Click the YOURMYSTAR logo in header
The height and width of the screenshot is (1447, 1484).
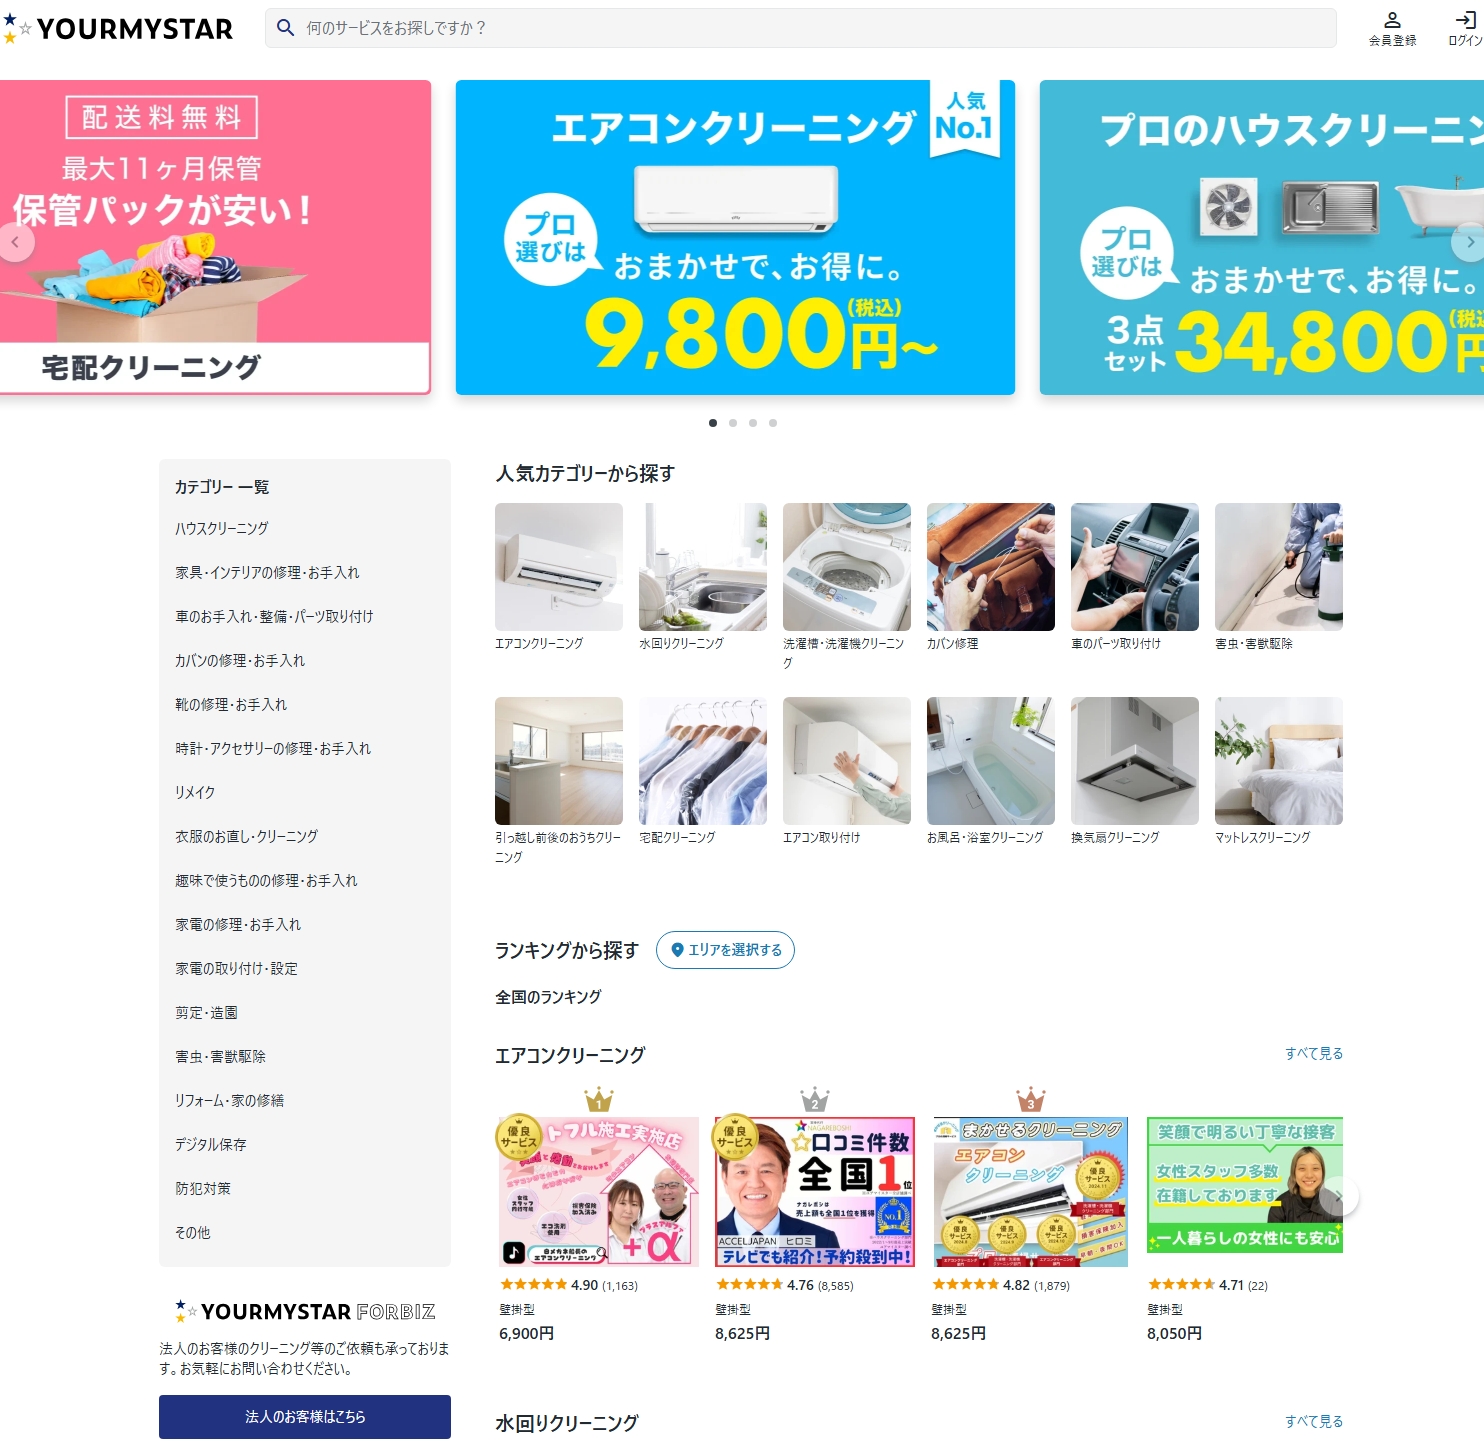[119, 29]
